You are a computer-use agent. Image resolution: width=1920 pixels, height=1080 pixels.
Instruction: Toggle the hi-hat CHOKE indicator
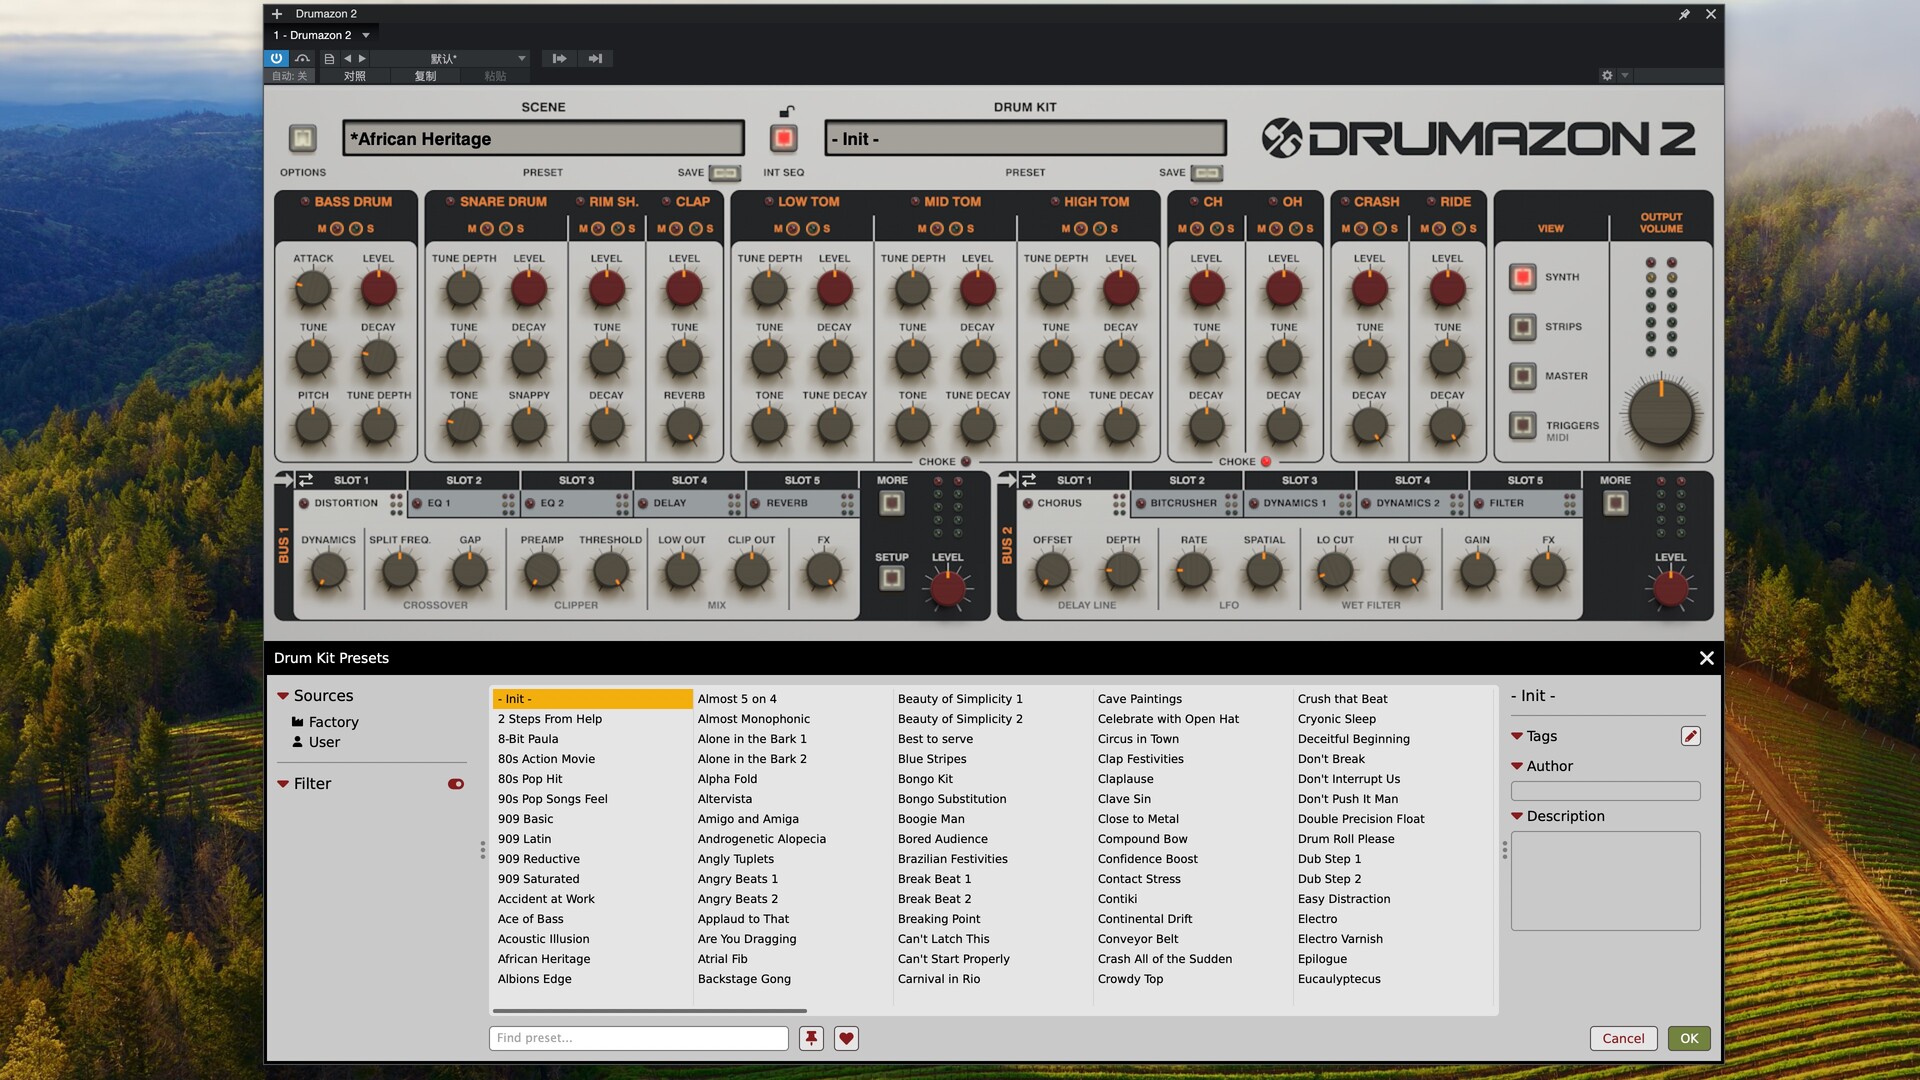tap(1266, 462)
